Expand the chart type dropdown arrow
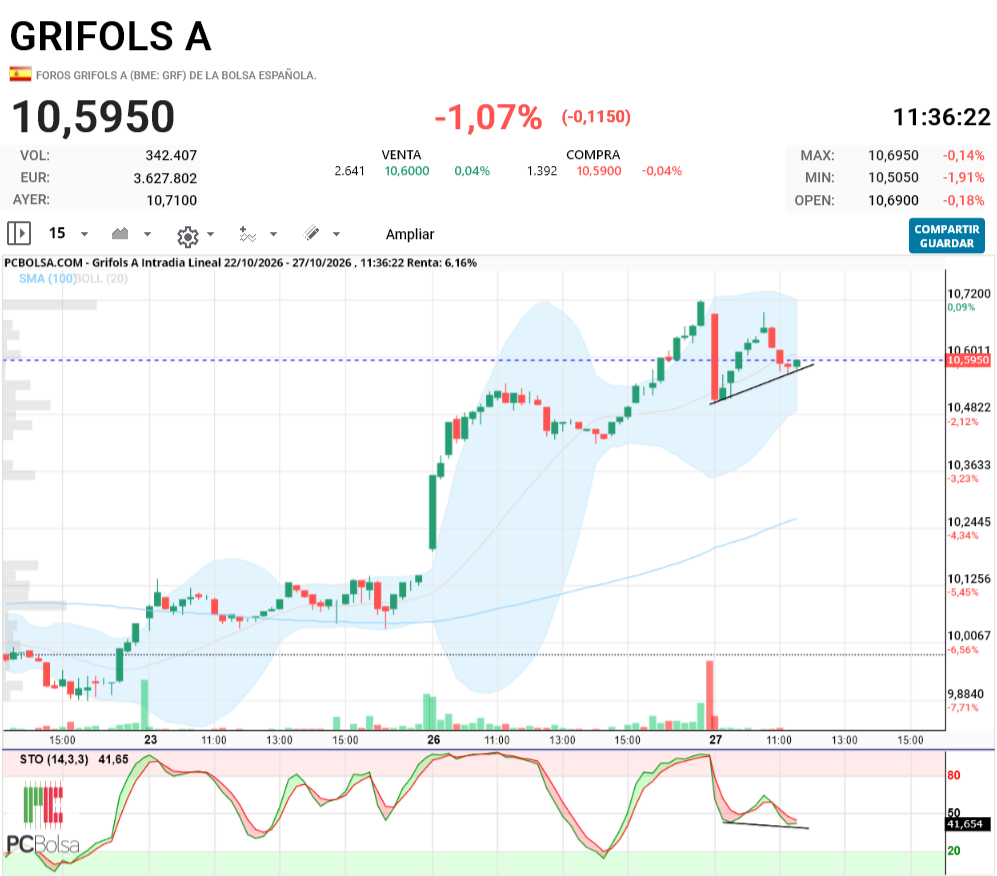The height and width of the screenshot is (876, 997). 148,234
